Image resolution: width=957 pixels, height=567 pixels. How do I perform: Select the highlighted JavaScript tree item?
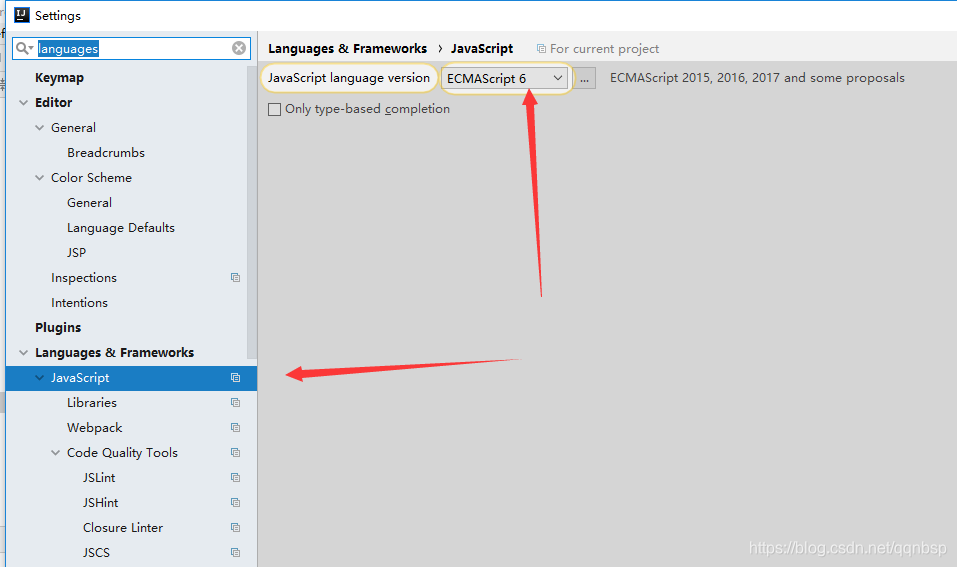[131, 378]
